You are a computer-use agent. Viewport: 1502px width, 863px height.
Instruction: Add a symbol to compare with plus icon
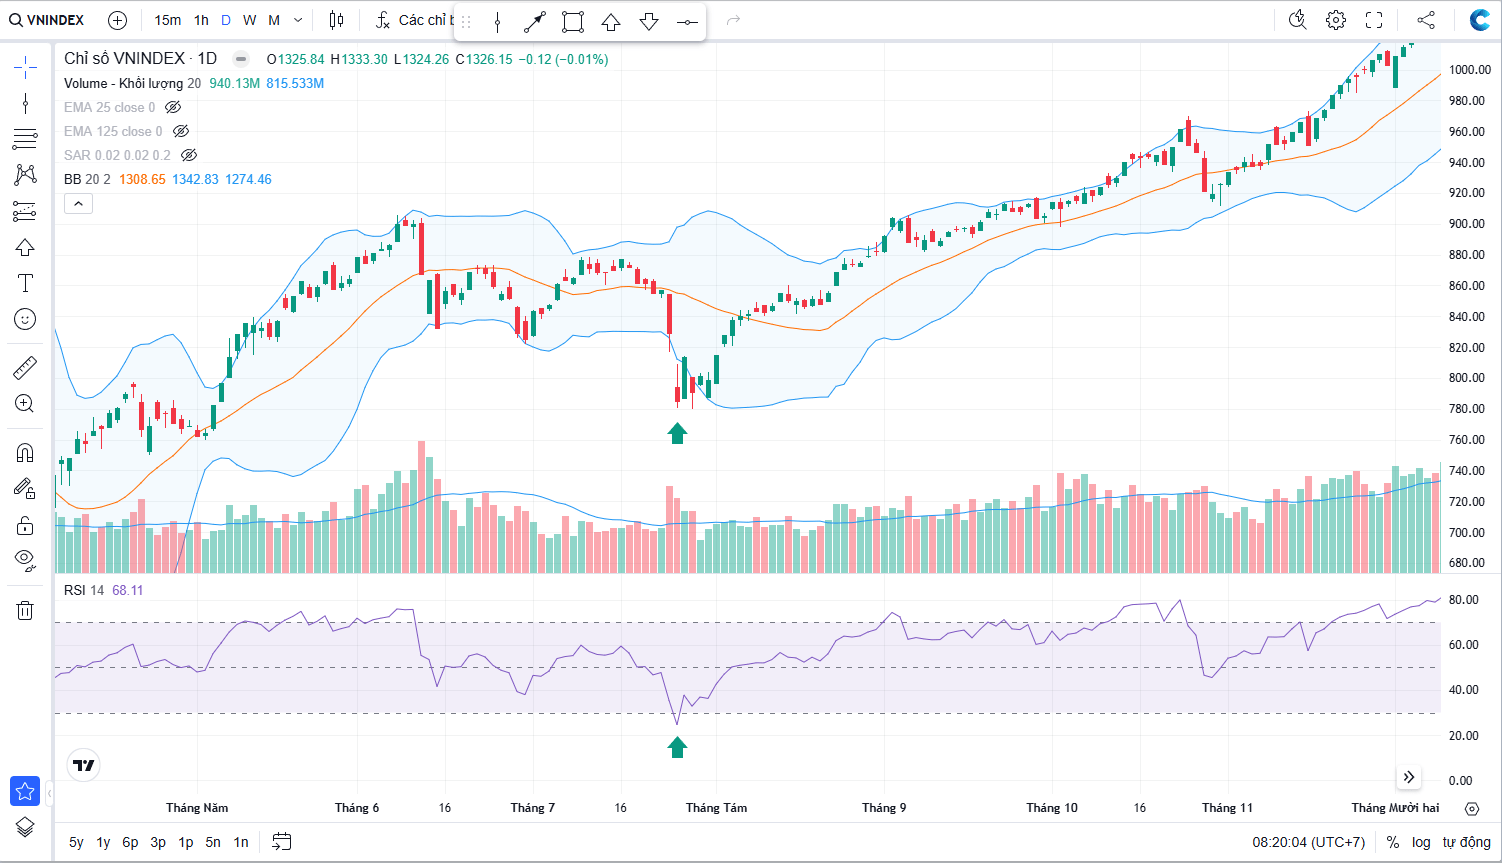[117, 20]
